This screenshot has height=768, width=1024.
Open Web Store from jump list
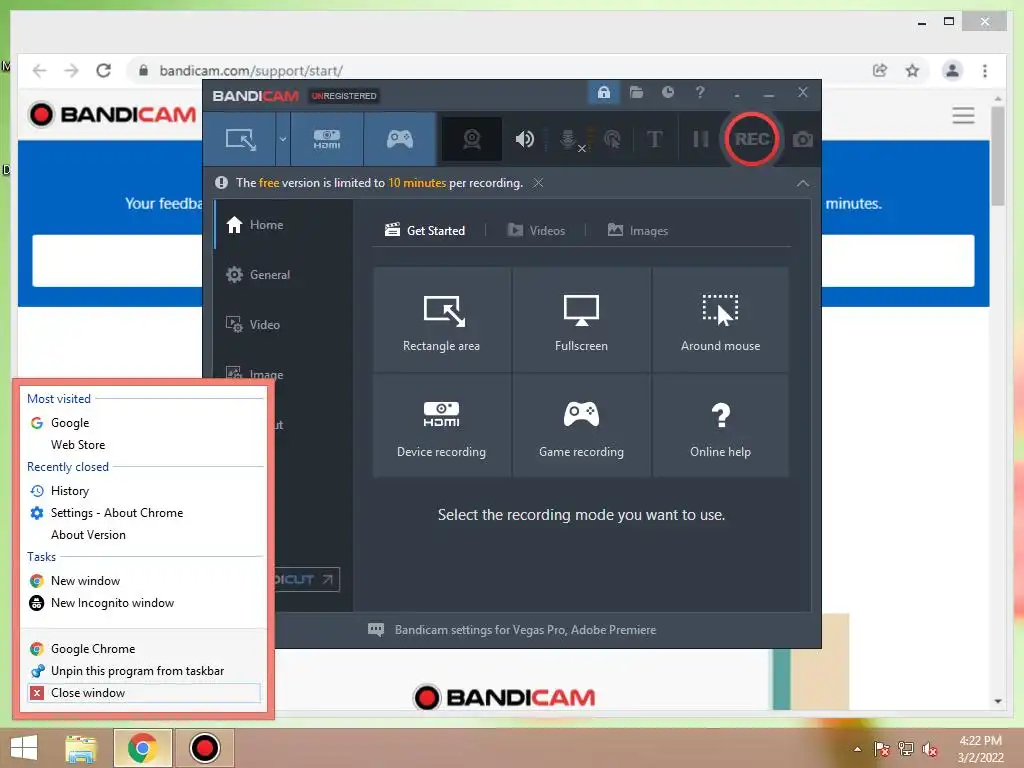click(144, 445)
